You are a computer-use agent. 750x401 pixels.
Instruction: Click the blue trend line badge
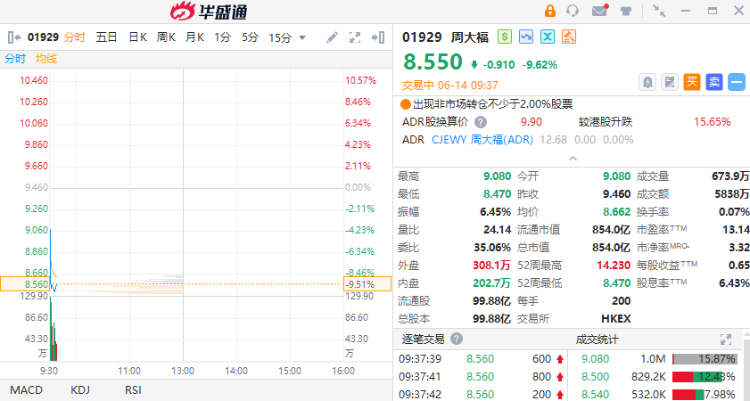point(526,36)
